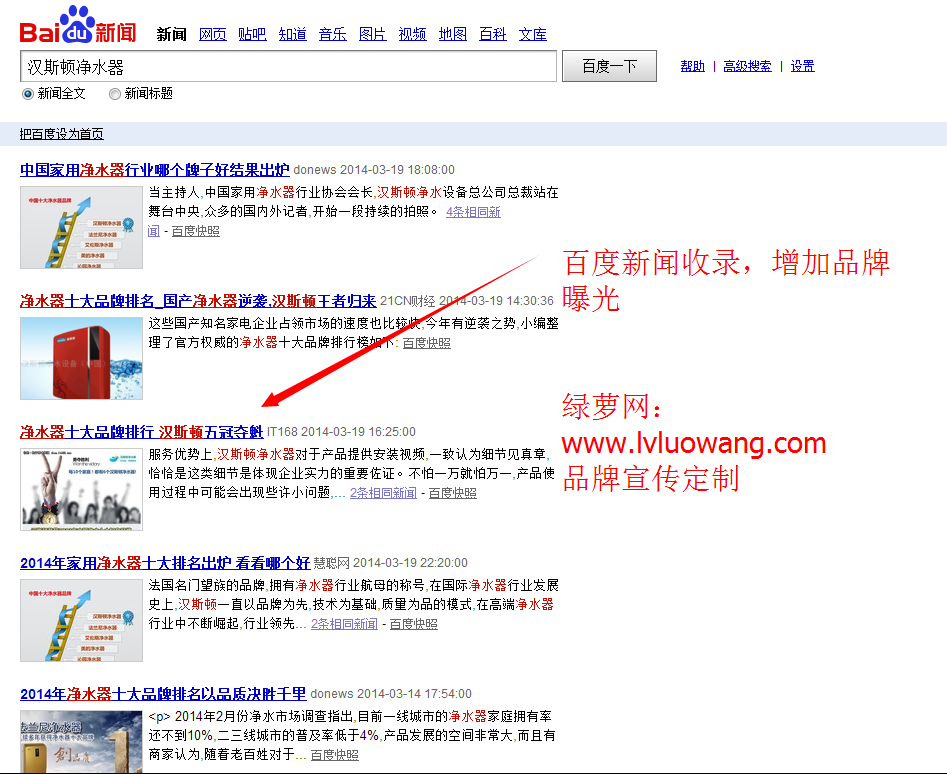Click the source text IT168 2014-03-19 16:25:00
The height and width of the screenshot is (774, 947).
(x=341, y=432)
